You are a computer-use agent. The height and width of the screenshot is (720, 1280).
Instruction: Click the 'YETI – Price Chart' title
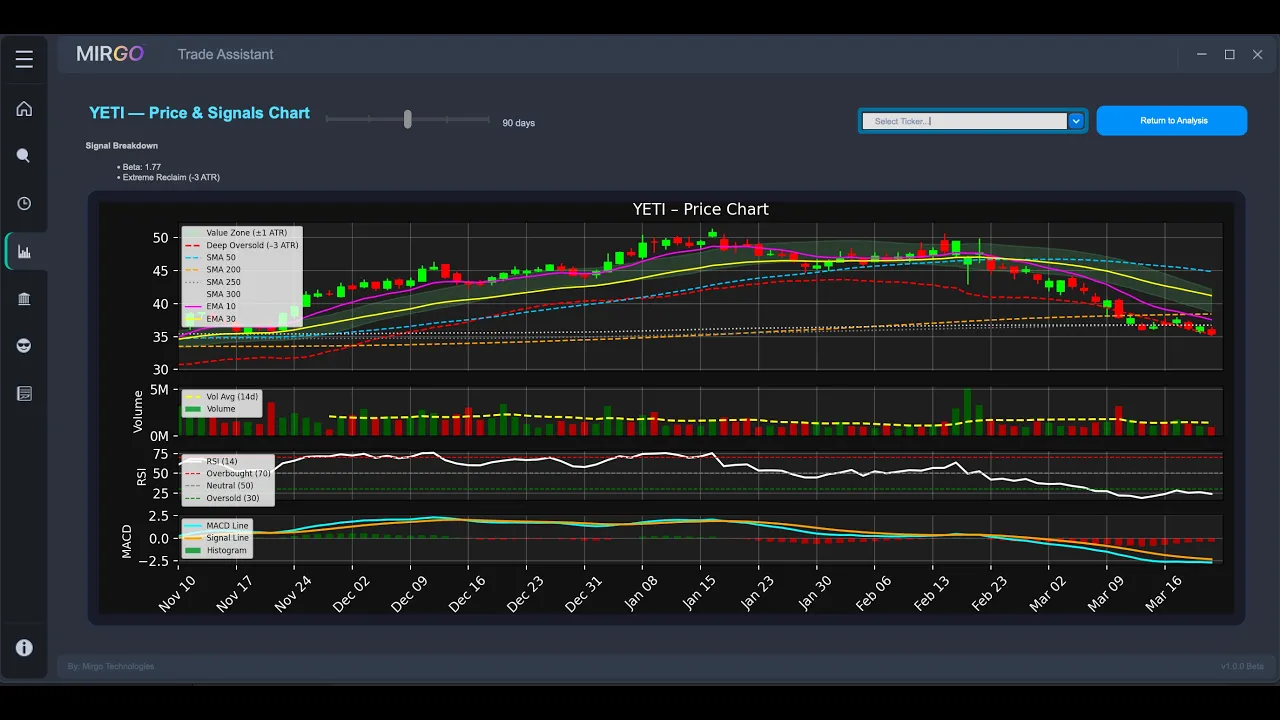point(700,209)
